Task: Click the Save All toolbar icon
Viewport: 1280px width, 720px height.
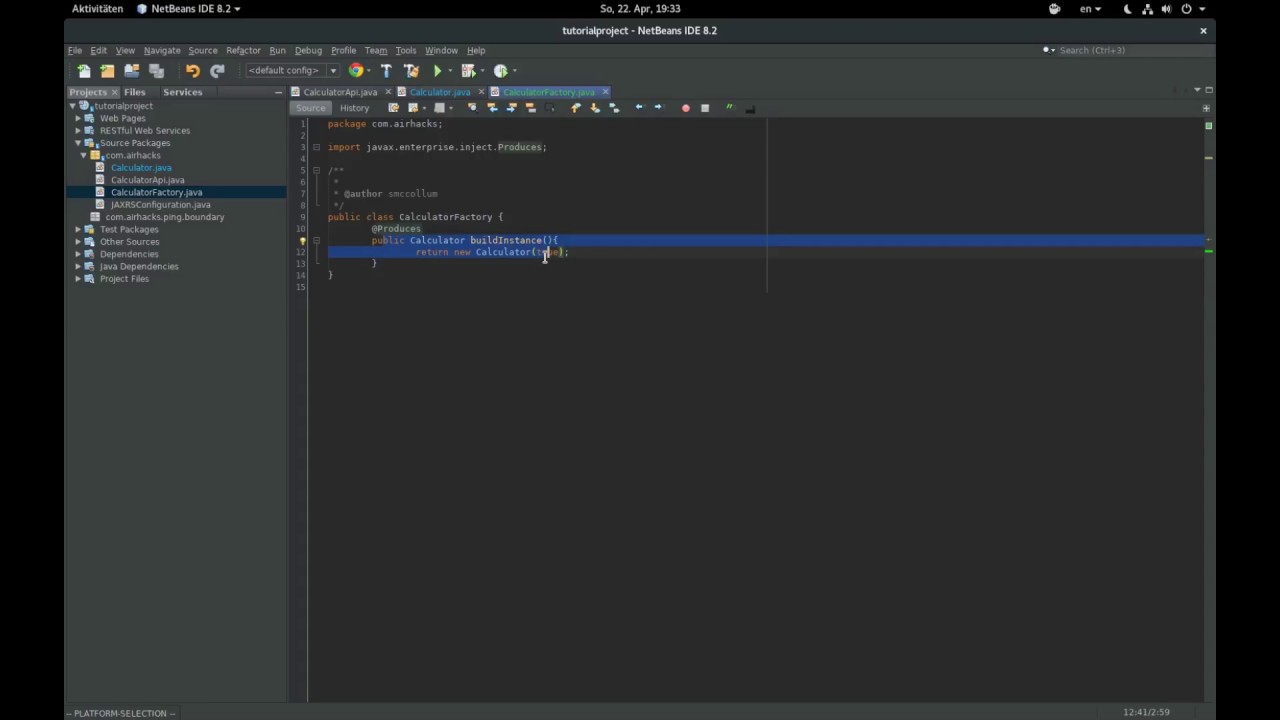Action: (x=156, y=71)
